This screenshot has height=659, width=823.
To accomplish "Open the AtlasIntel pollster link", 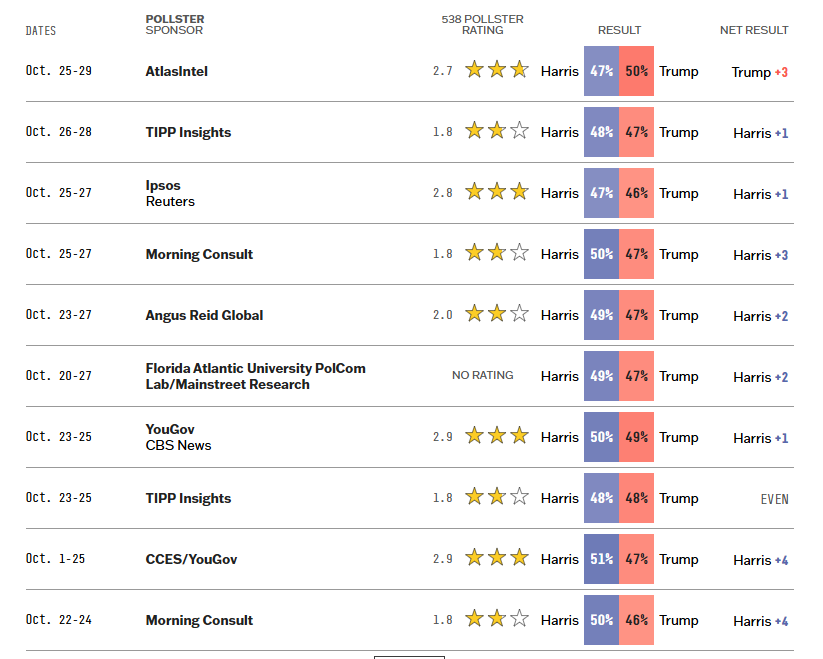I will pos(177,72).
